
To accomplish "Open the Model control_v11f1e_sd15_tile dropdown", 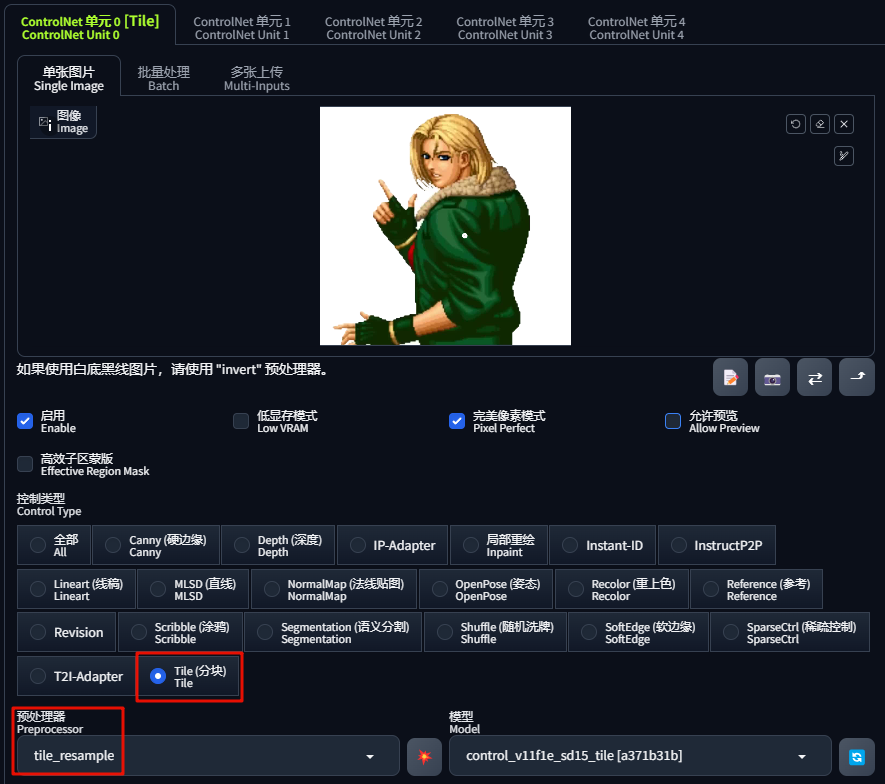I will click(640, 756).
